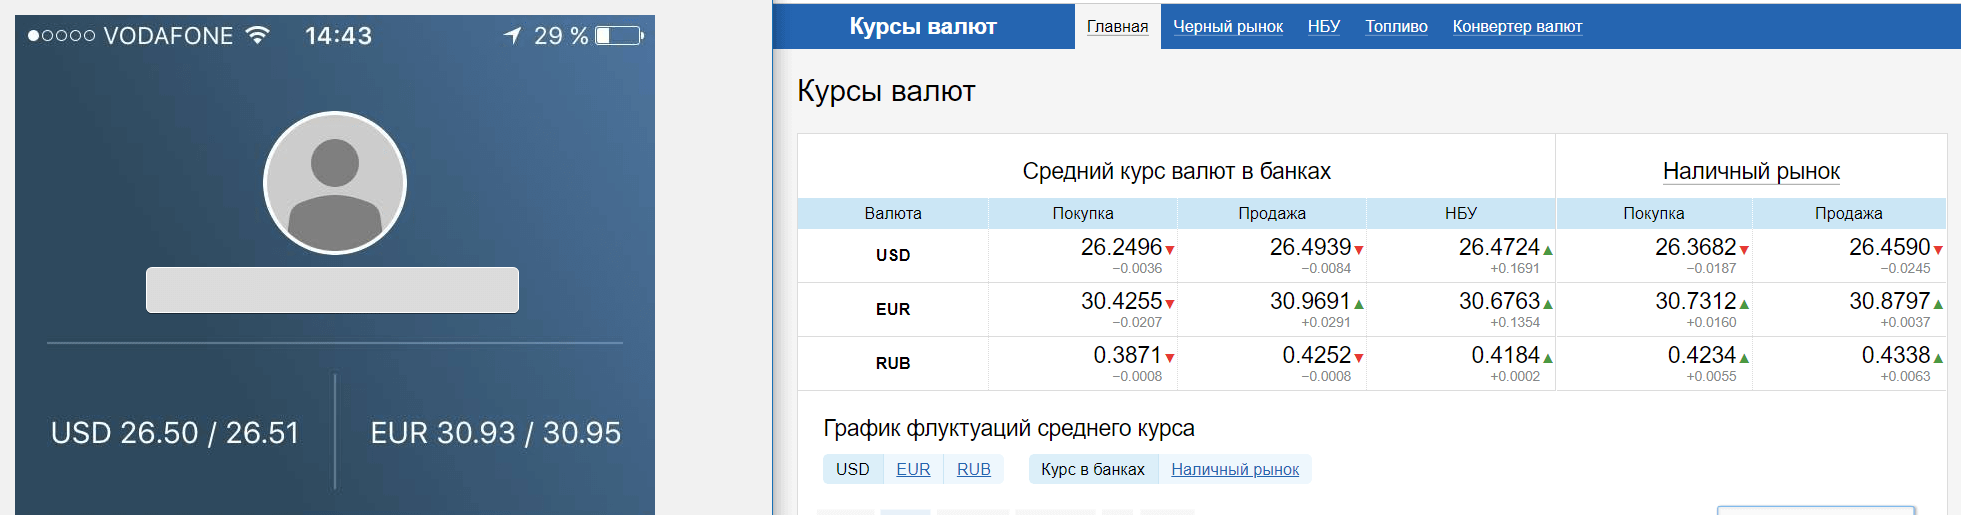
Task: Click the Курсы валют site logo
Action: coord(923,26)
